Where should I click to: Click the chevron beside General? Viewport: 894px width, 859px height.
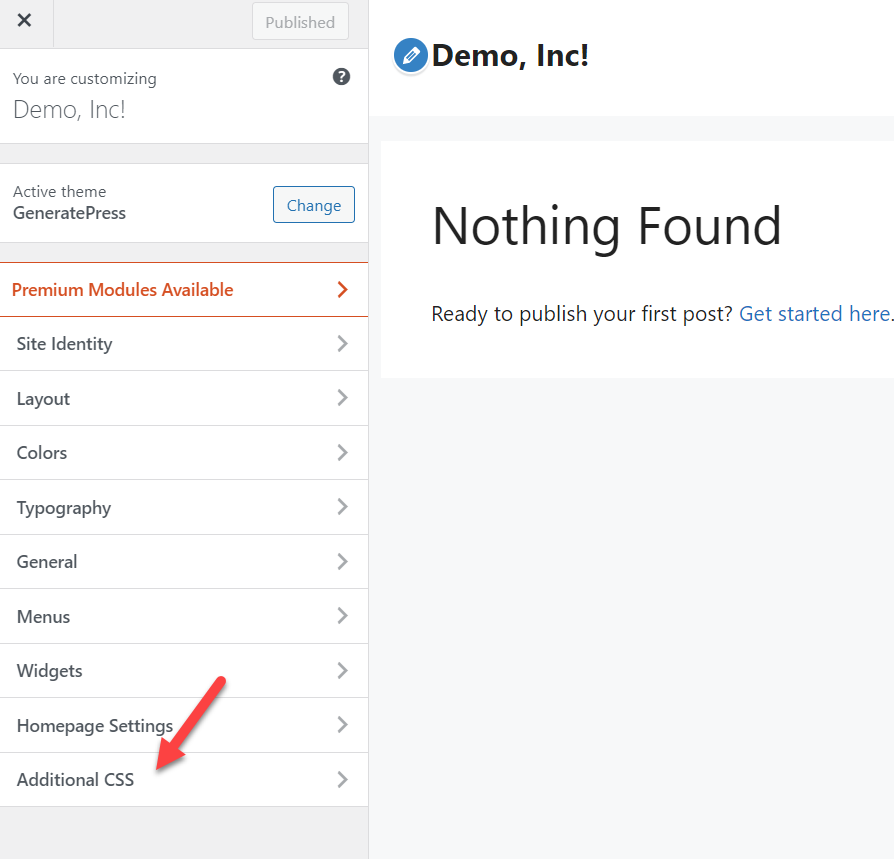[x=342, y=561]
